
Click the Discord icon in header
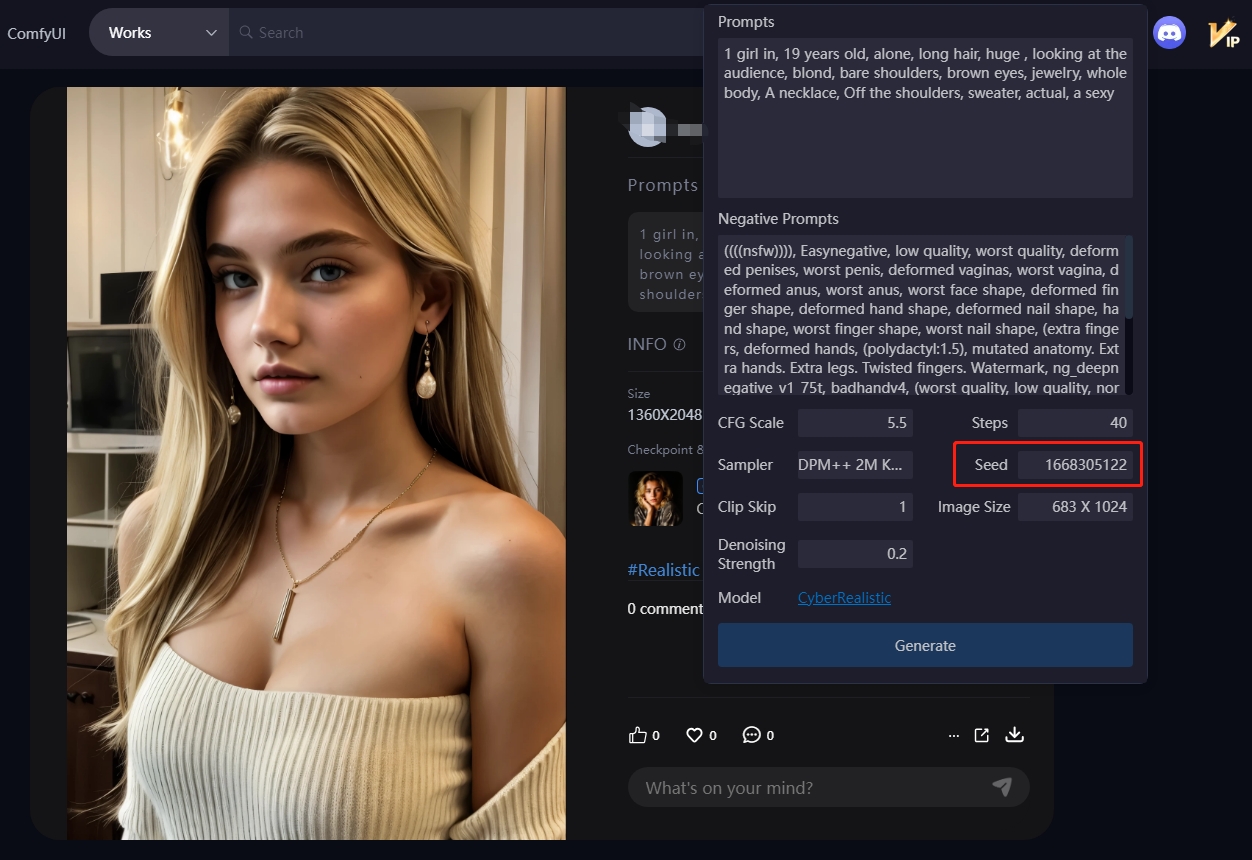click(x=1169, y=33)
